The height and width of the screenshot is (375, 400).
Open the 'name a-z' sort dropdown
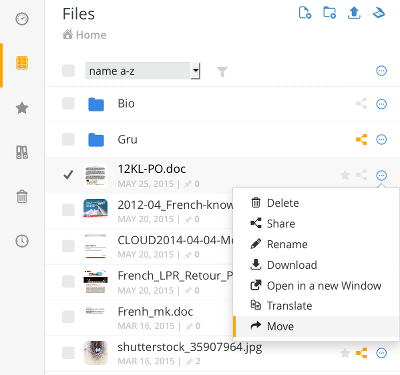[x=142, y=71]
